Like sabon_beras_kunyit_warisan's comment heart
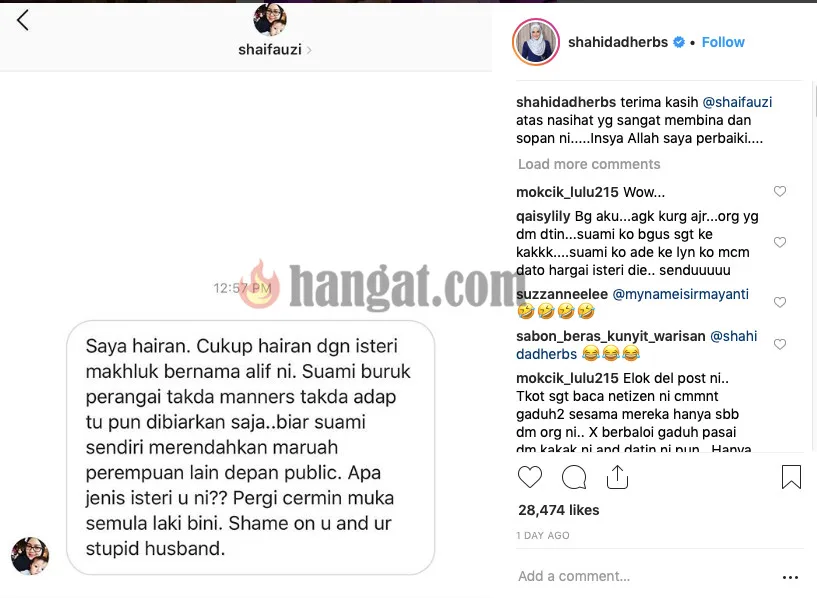The height and width of the screenshot is (598, 817). [x=780, y=344]
